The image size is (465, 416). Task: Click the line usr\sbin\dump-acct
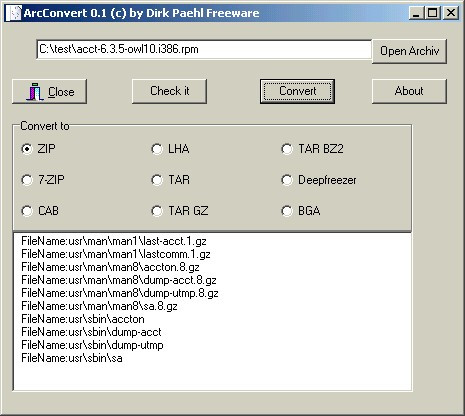click(91, 332)
